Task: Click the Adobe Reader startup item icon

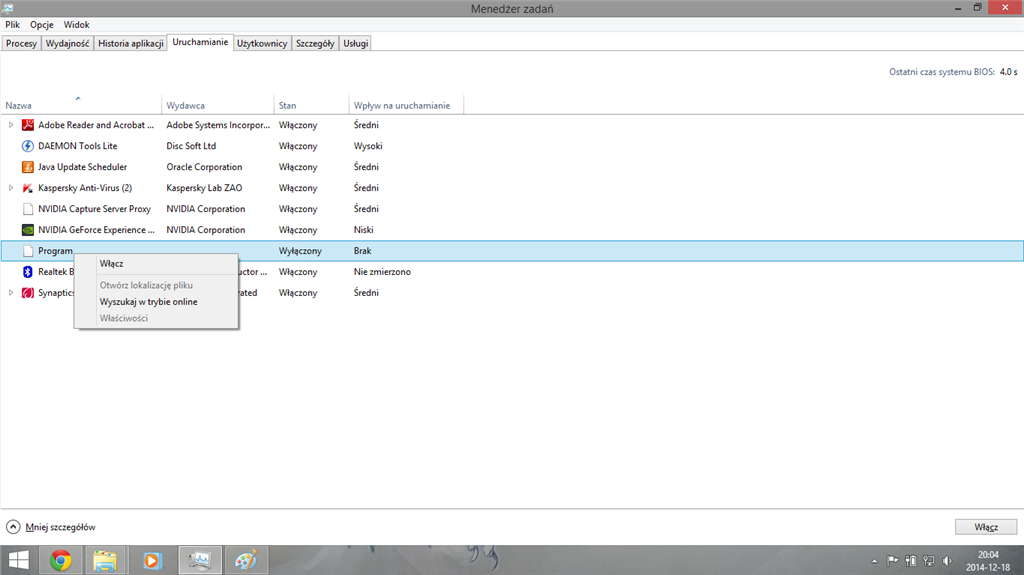Action: tap(27, 125)
